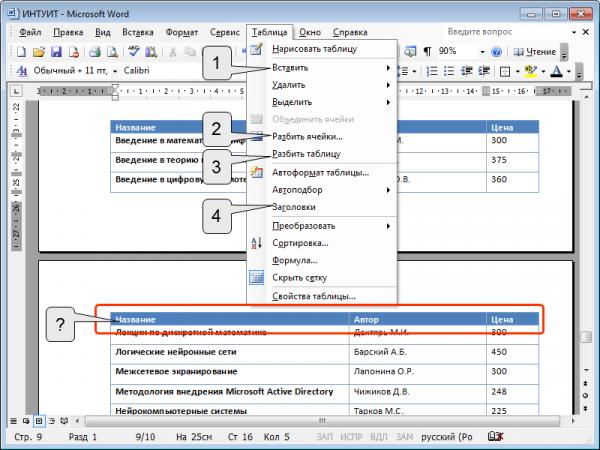Choose Разбить таблицу menu item
Screen dimensions: 600x450
pyautogui.click(x=322, y=154)
